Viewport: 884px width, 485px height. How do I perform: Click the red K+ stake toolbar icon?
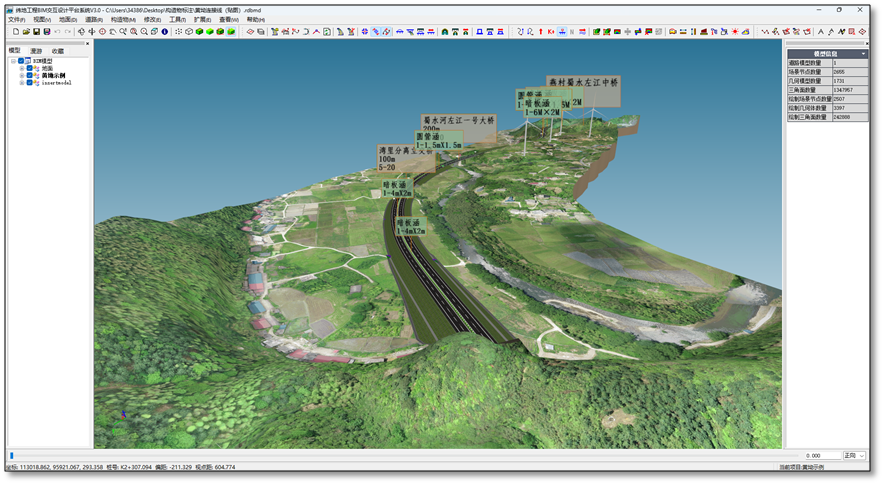tap(551, 32)
